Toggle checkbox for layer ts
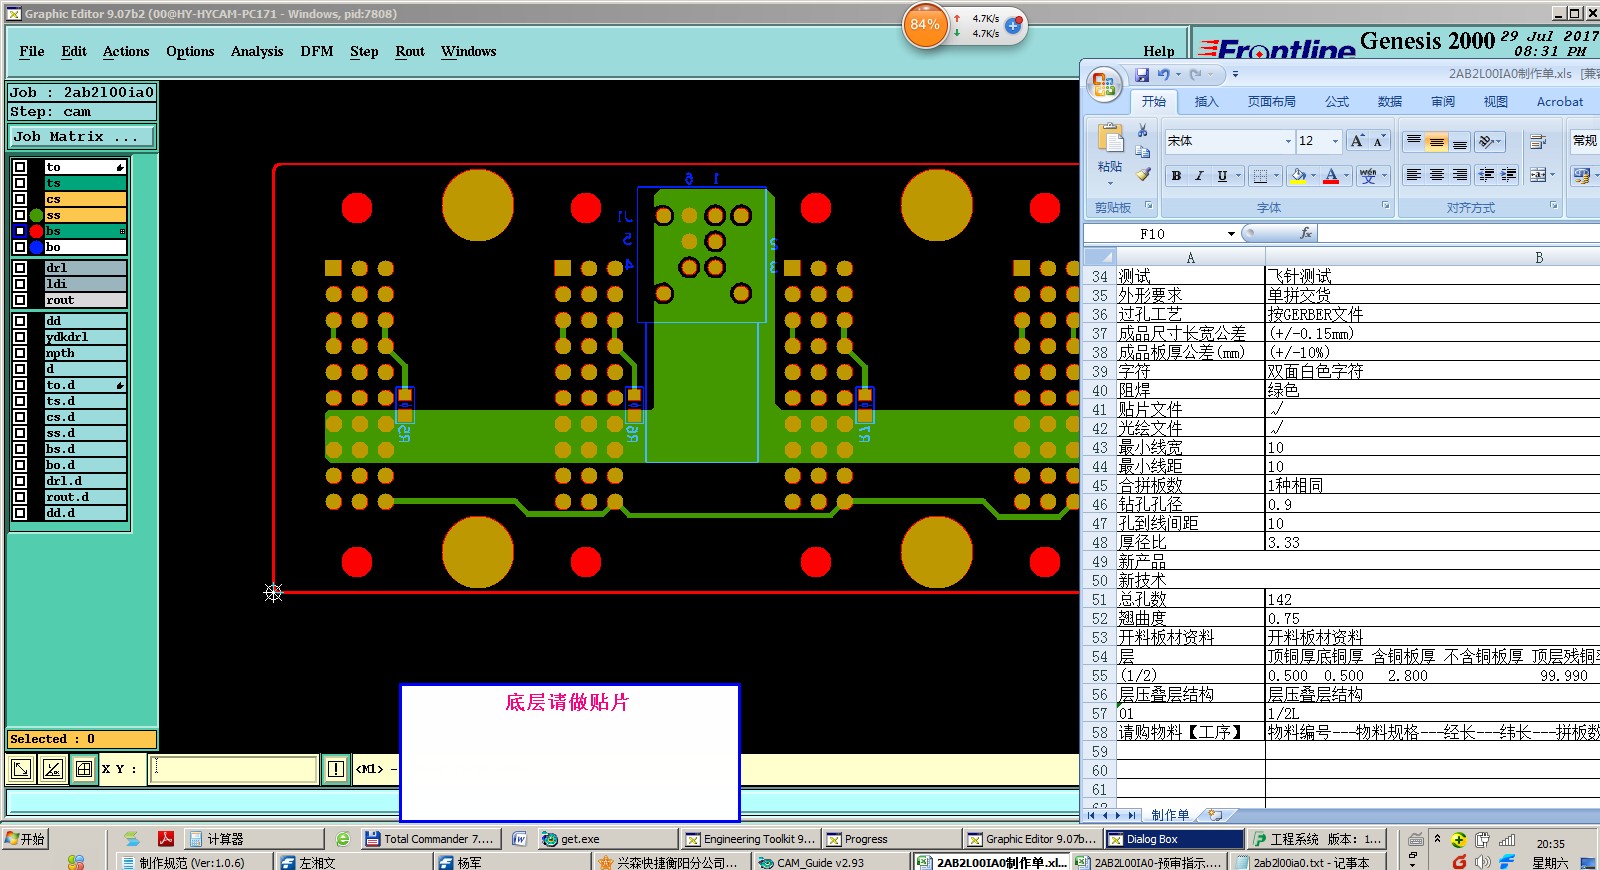1600x870 pixels. click(20, 183)
